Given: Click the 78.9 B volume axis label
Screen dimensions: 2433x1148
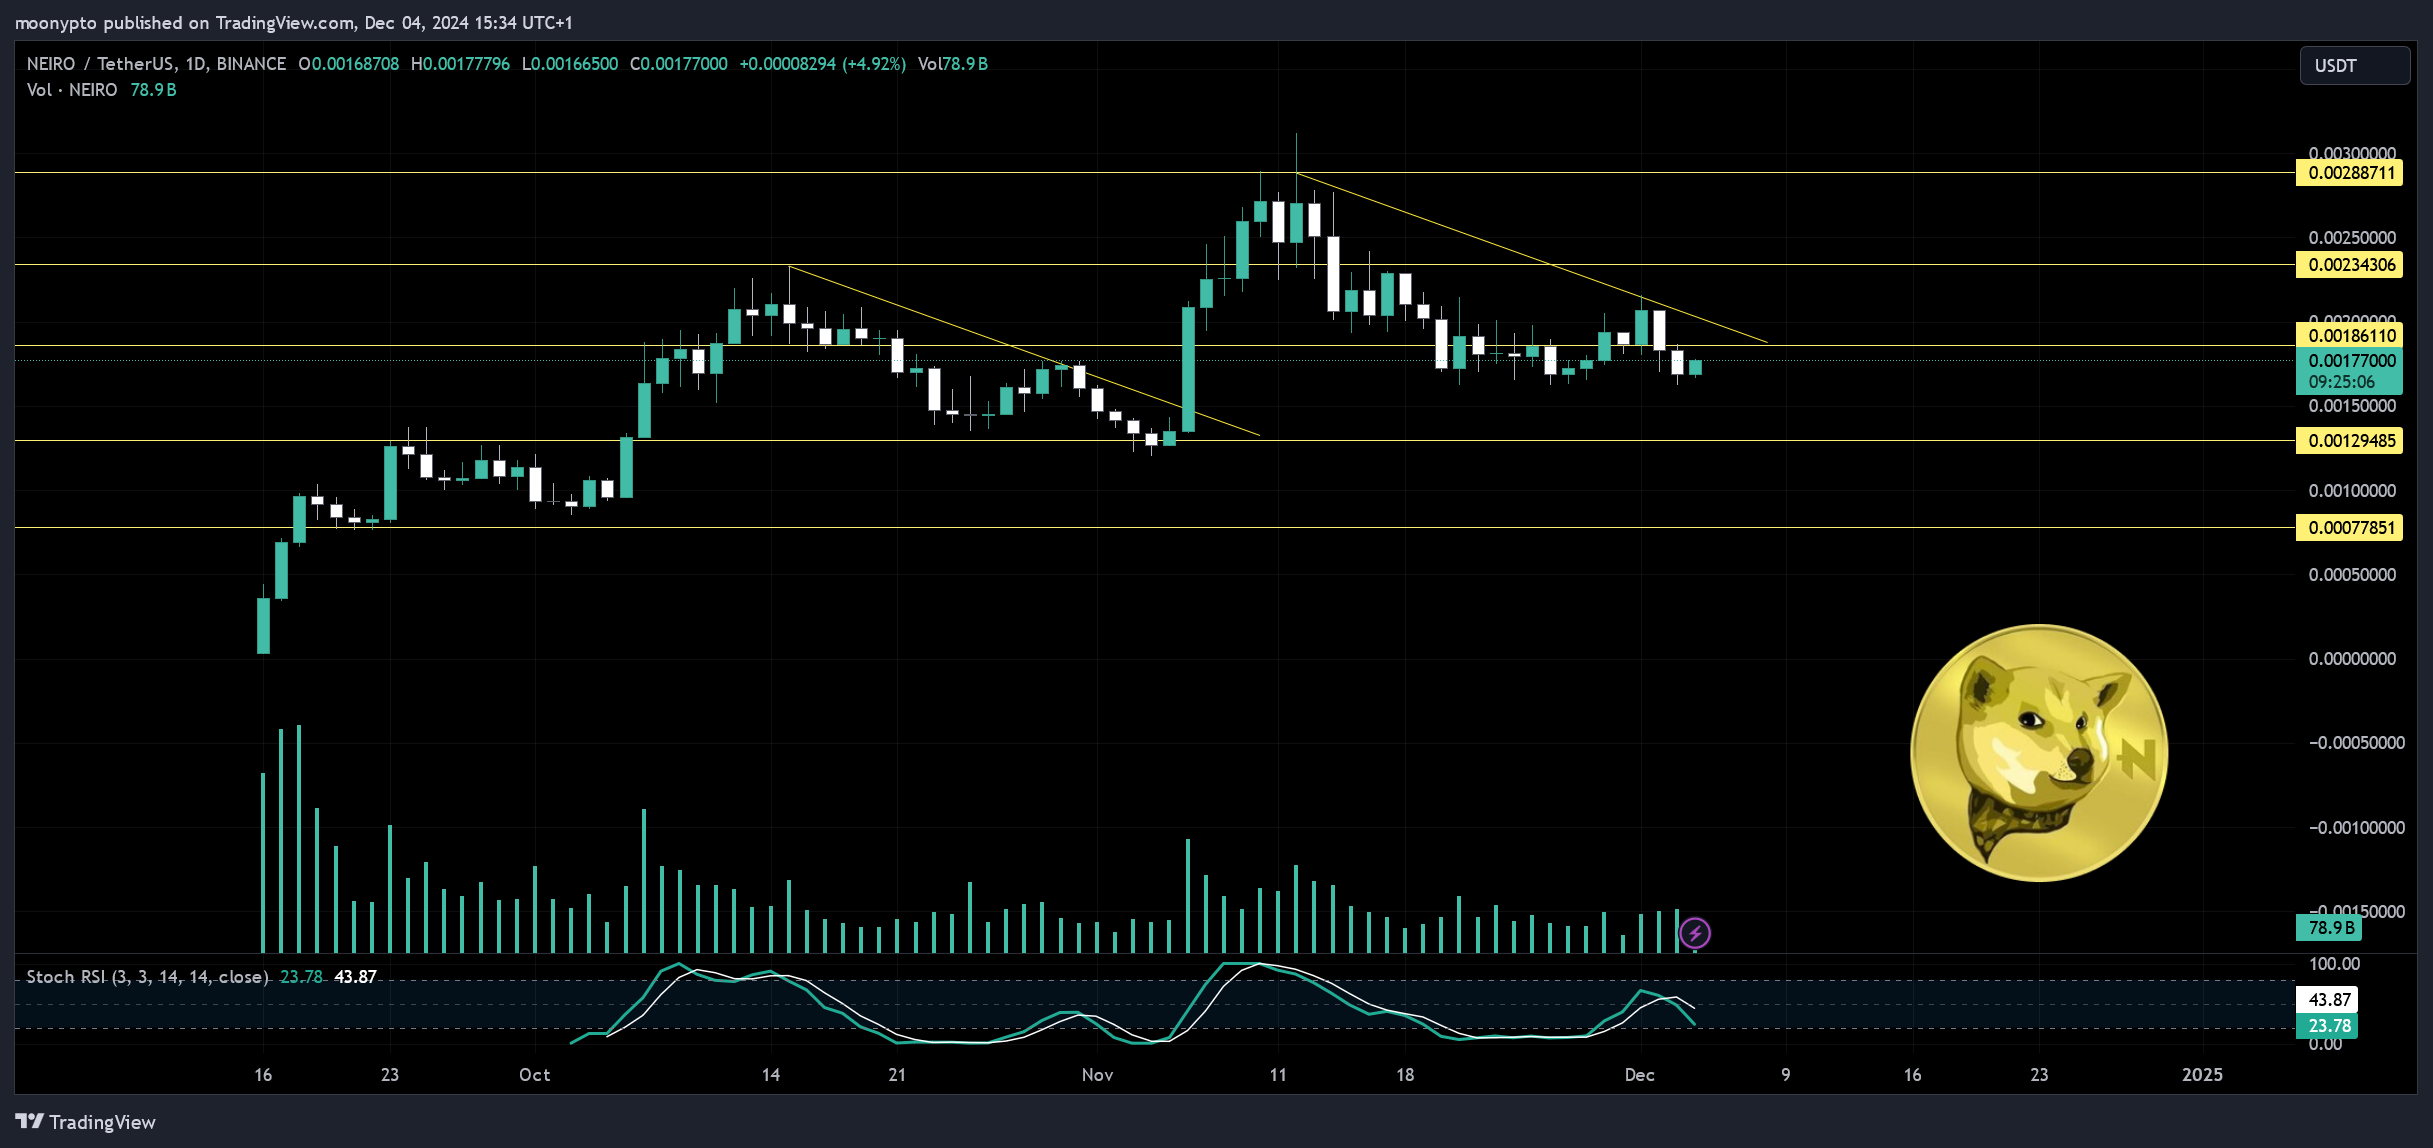Looking at the screenshot, I should coord(2329,928).
